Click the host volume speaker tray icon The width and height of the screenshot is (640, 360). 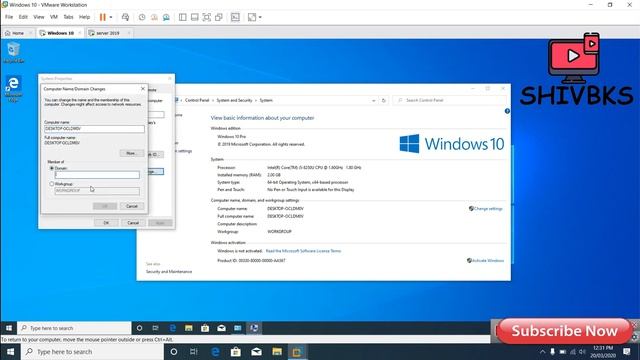coord(582,352)
